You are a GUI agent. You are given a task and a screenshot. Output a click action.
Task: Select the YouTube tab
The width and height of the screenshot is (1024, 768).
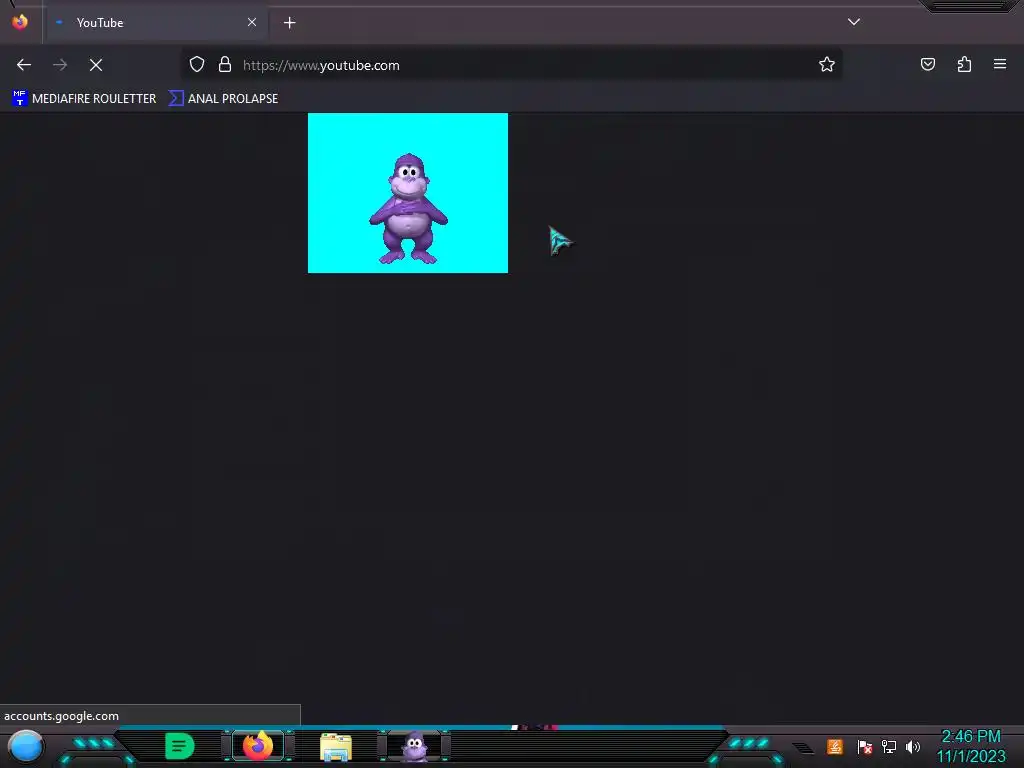tap(156, 22)
